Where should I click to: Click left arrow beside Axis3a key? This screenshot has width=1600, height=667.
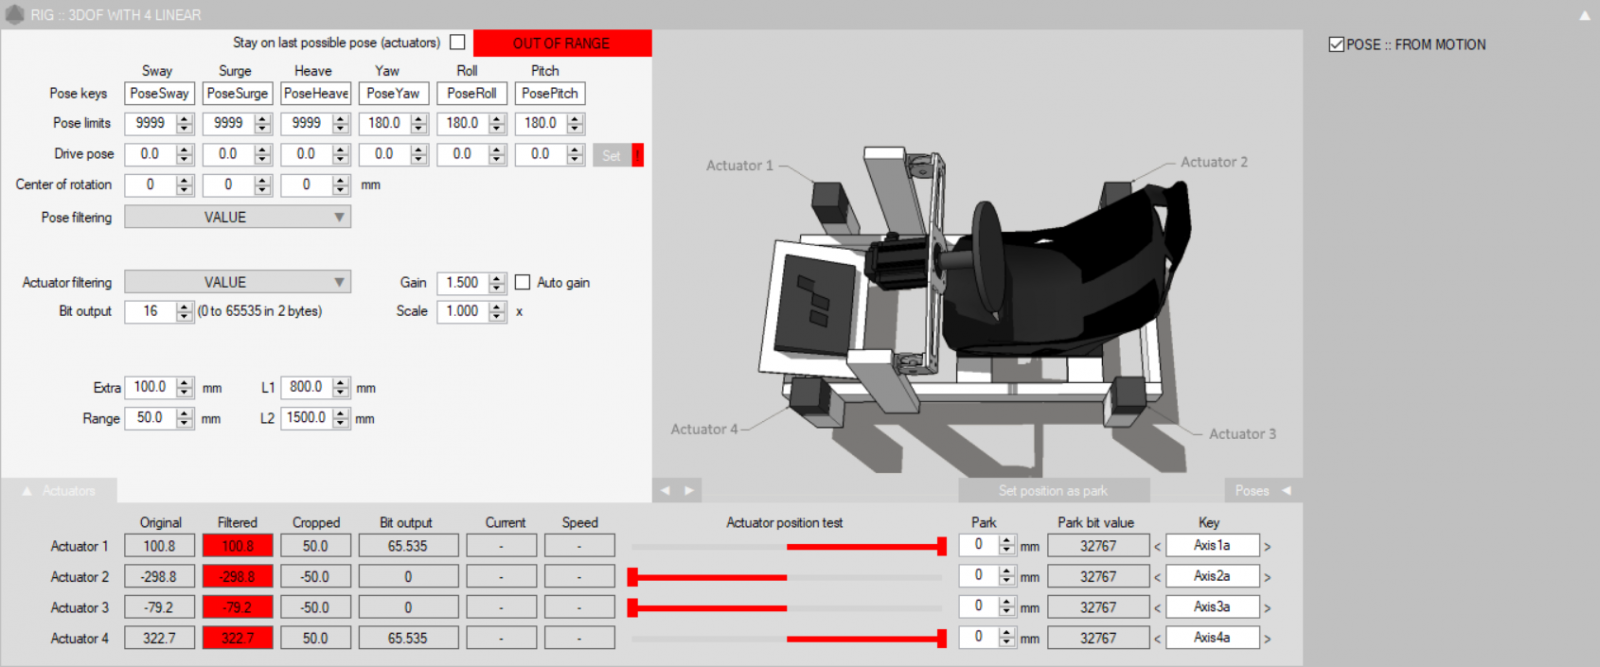click(x=1157, y=608)
